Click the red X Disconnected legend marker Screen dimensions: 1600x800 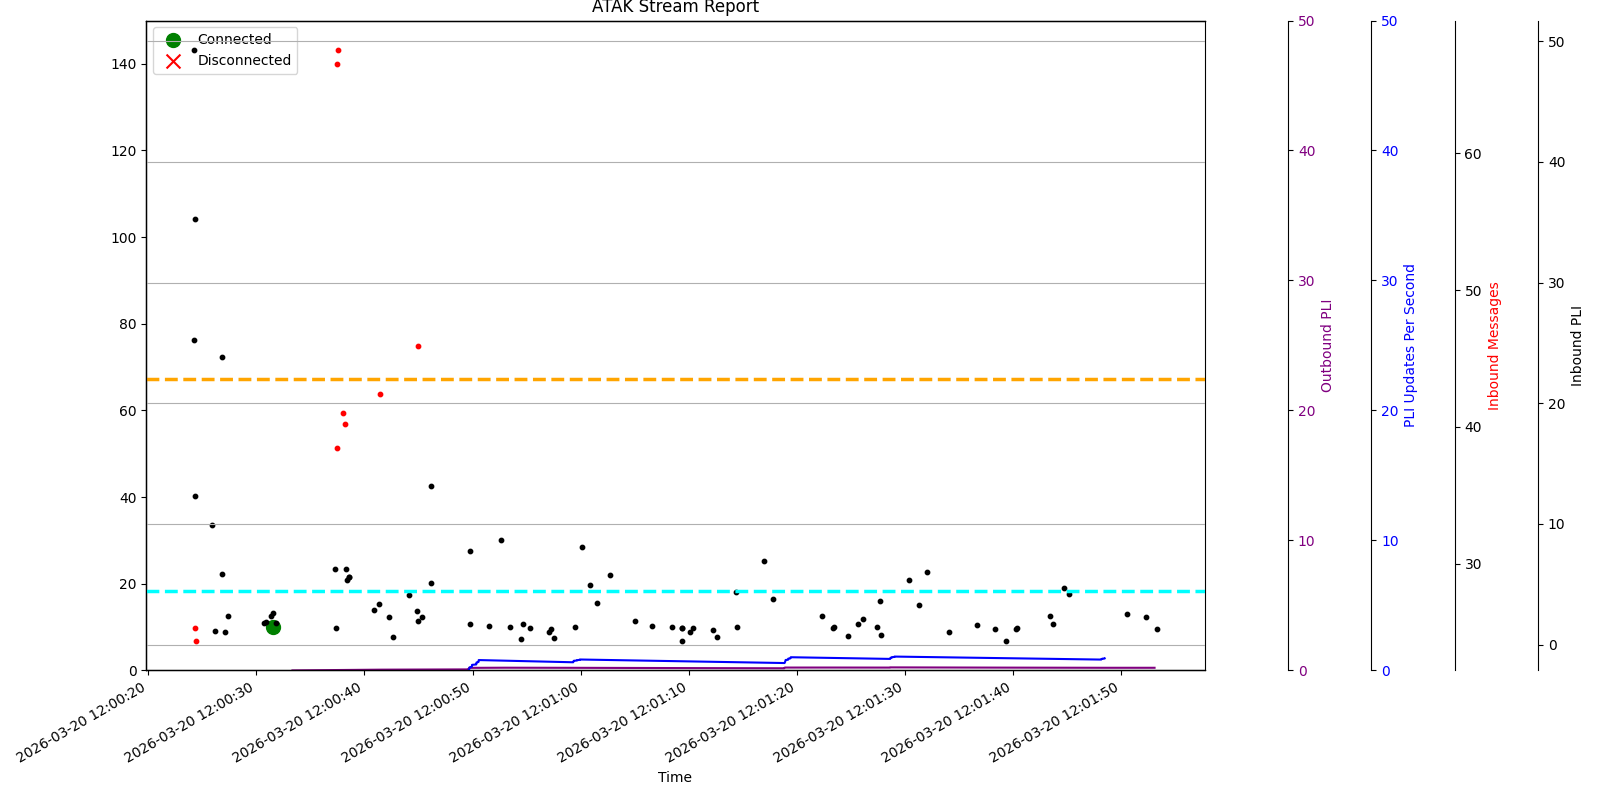click(x=173, y=61)
